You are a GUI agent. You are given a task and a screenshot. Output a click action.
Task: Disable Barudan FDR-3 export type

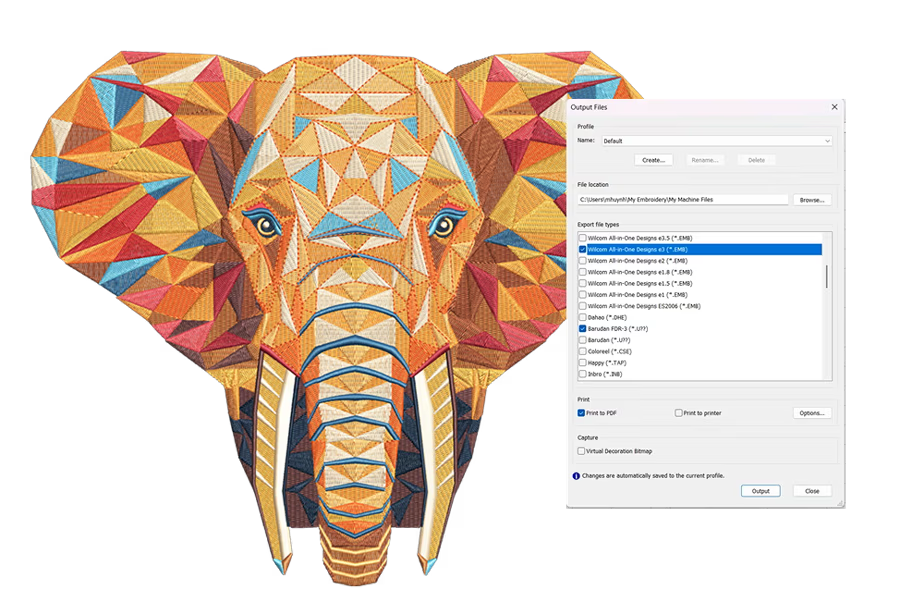pos(583,329)
